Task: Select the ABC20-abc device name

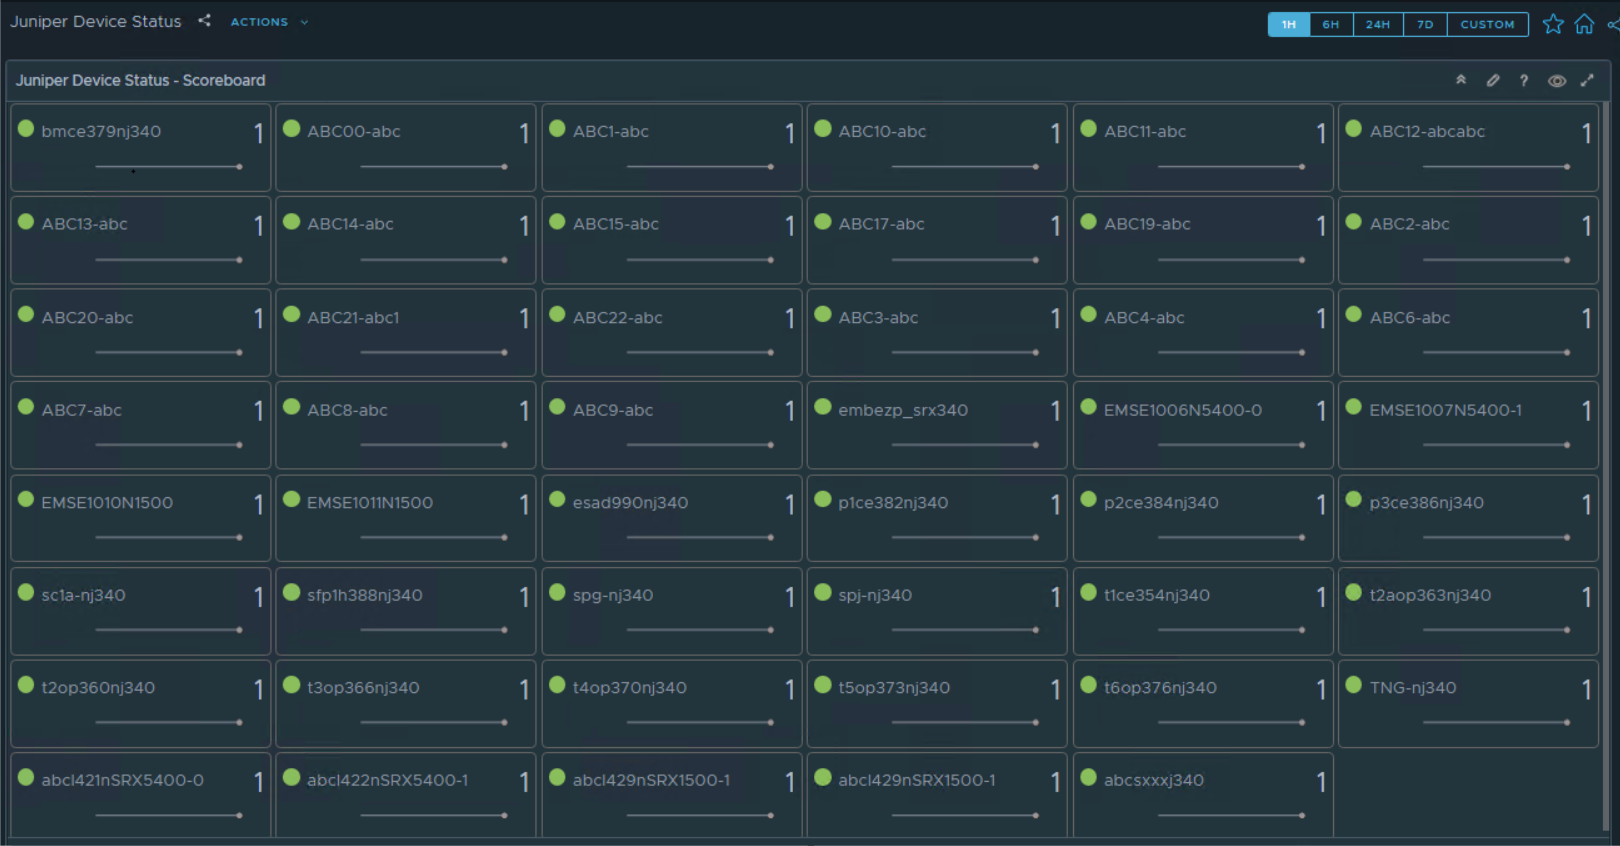Action: [87, 317]
